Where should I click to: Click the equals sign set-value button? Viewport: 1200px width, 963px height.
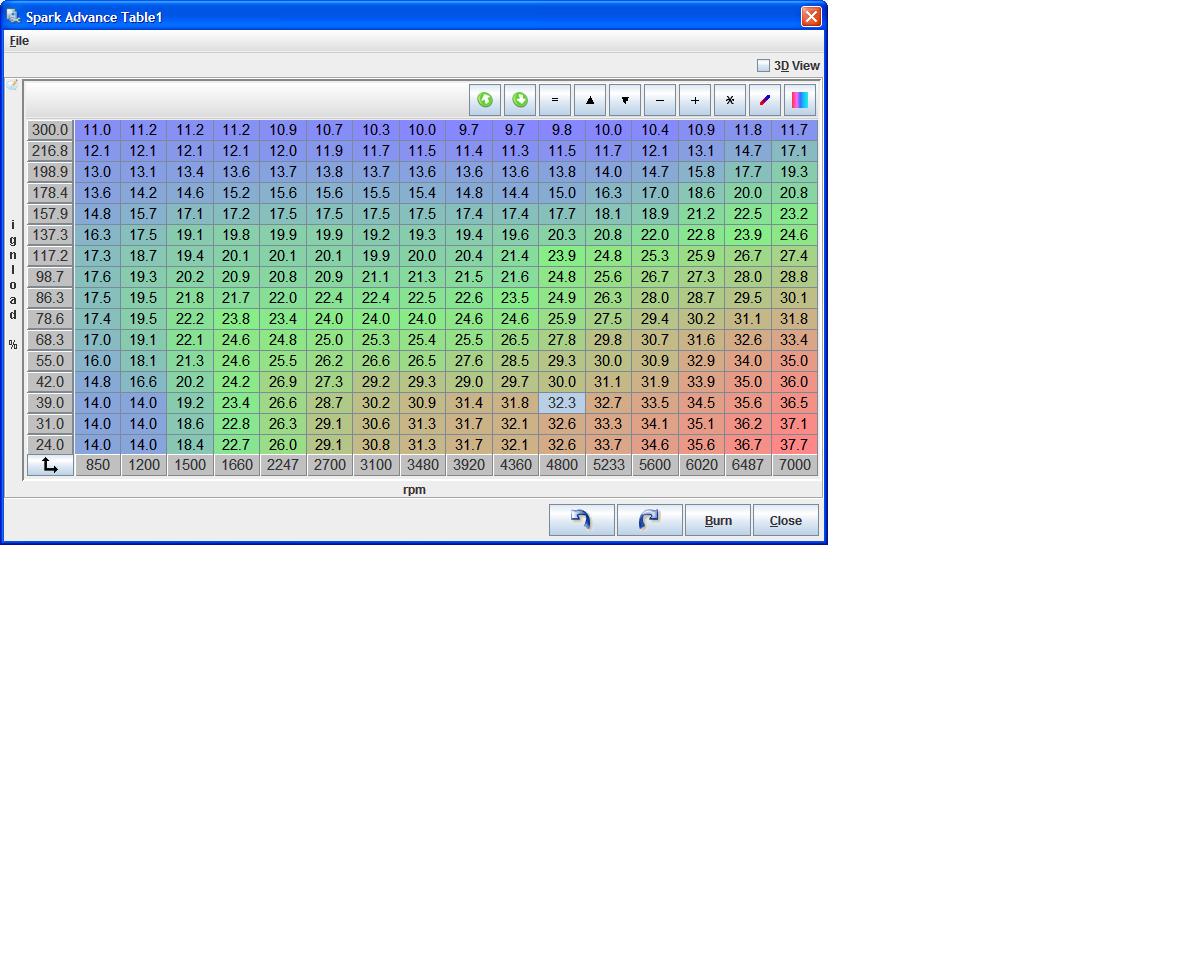click(x=555, y=100)
